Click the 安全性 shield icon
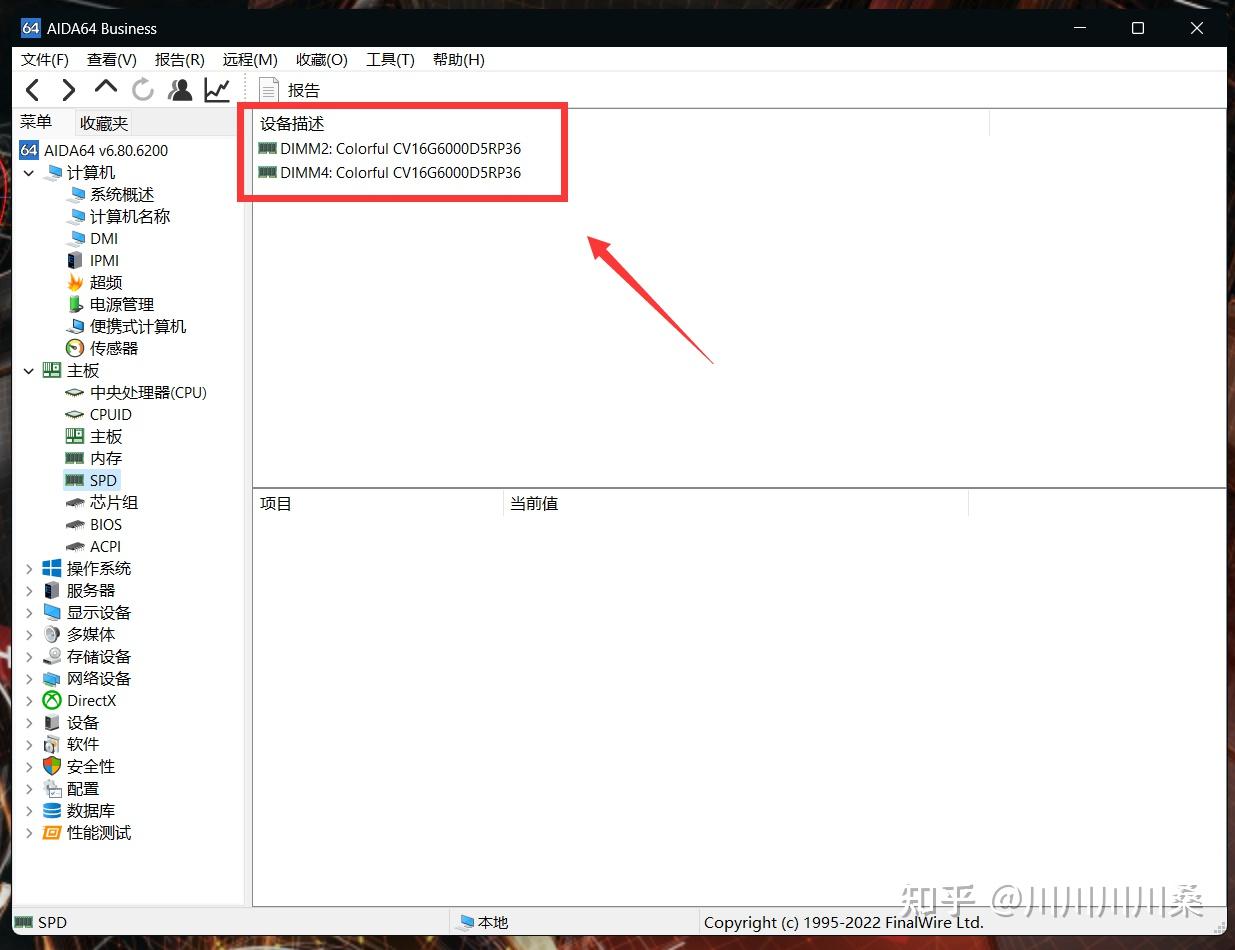1235x950 pixels. coord(52,766)
